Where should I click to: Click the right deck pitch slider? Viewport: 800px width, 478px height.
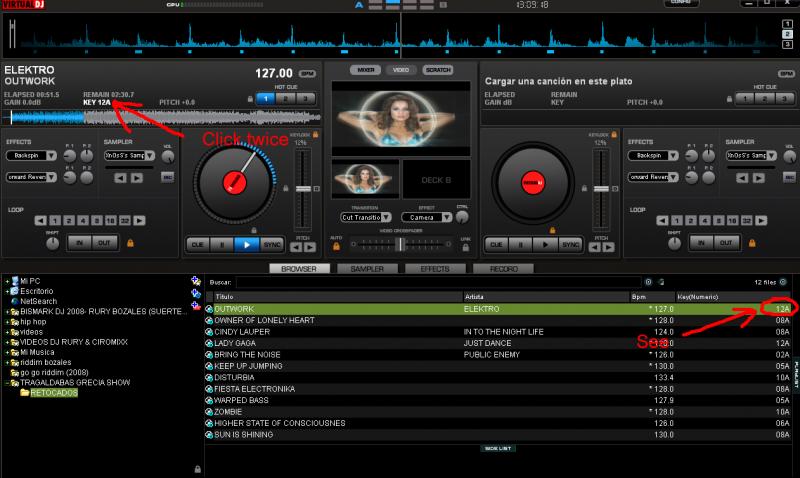point(602,189)
